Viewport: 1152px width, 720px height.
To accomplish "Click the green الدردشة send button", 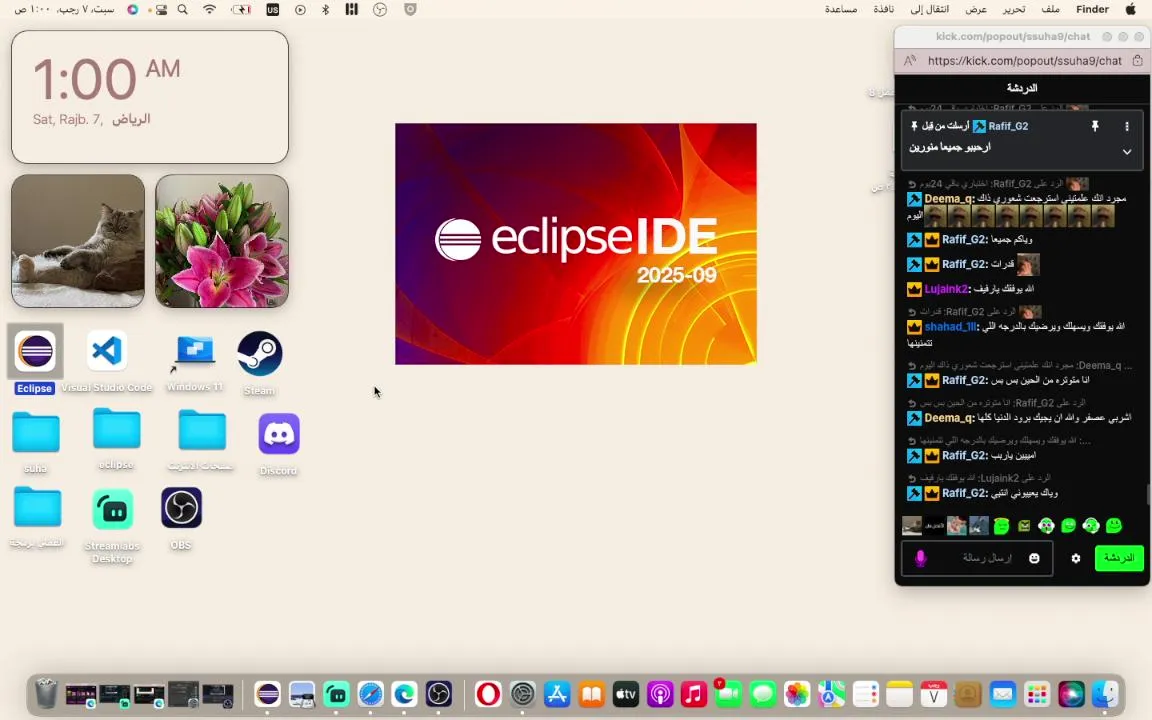I will point(1119,558).
